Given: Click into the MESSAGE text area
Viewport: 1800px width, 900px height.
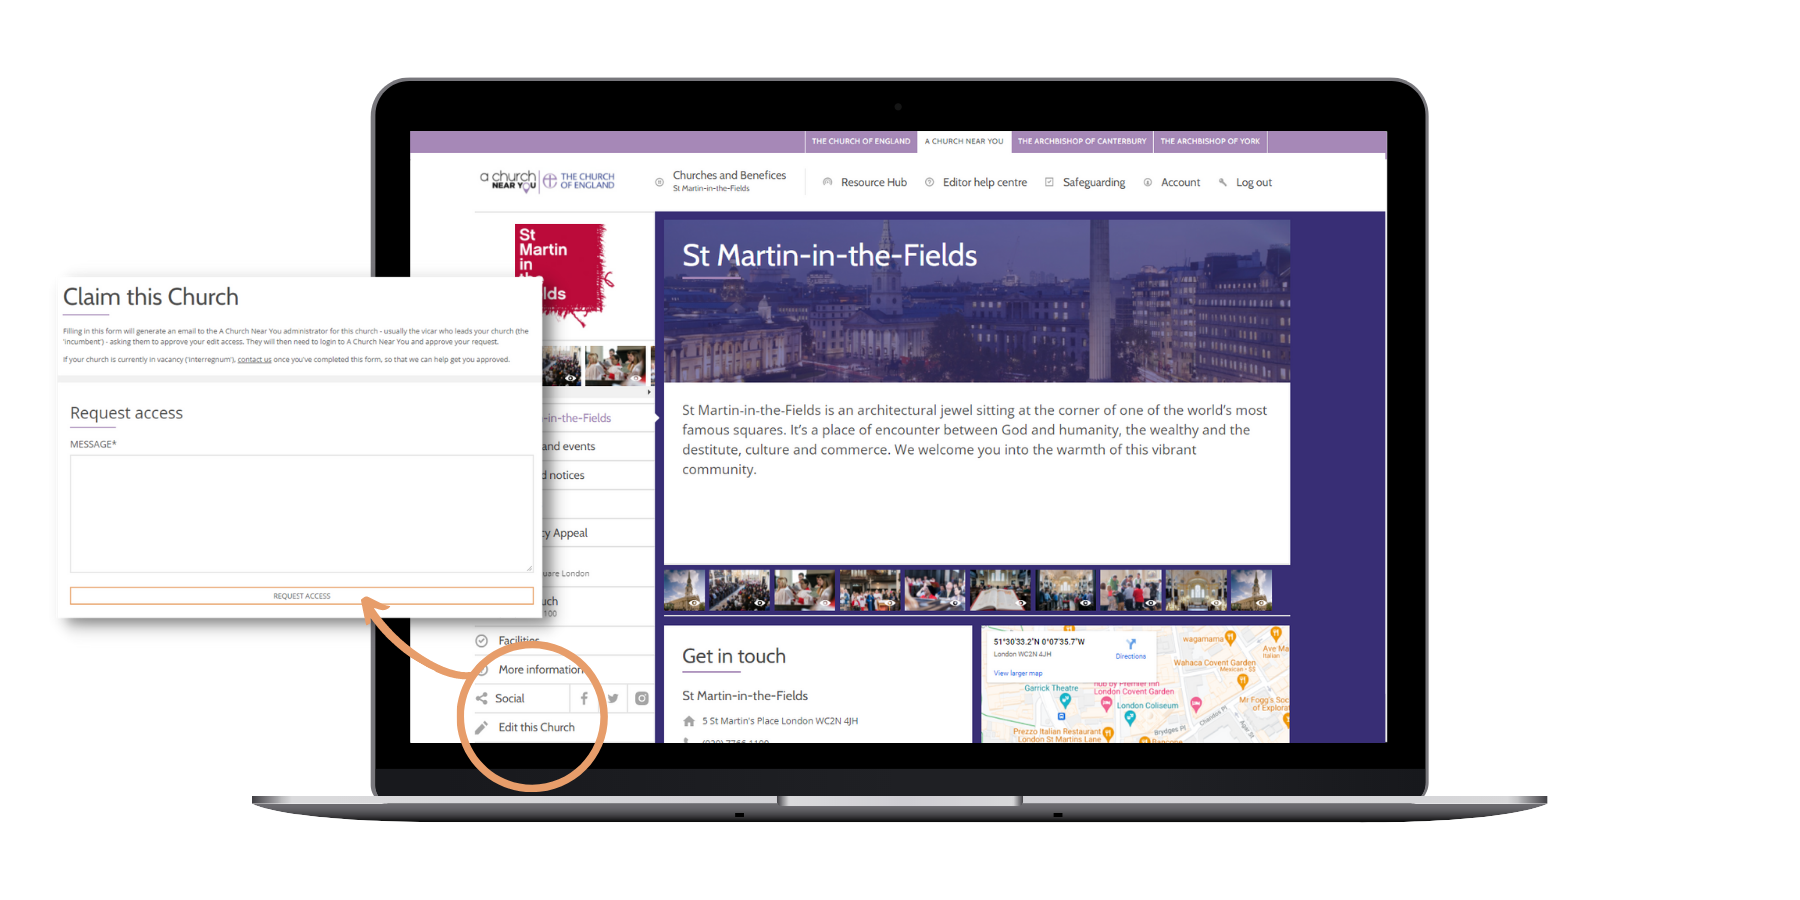Looking at the screenshot, I should 302,514.
